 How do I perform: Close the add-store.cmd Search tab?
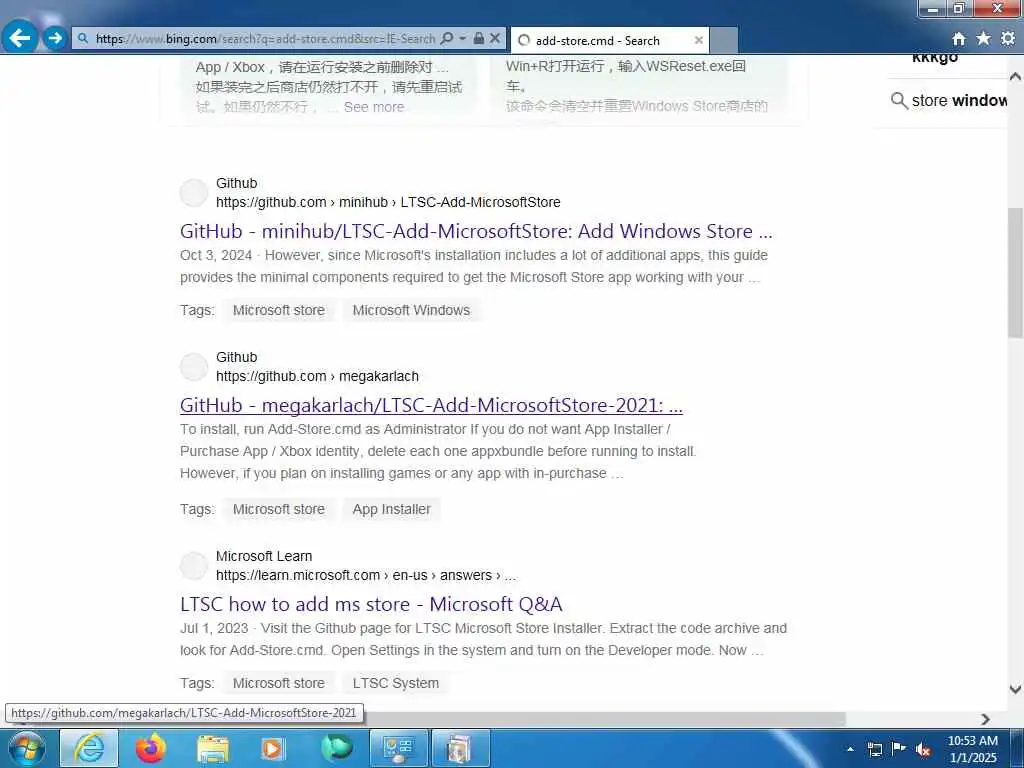coord(698,40)
